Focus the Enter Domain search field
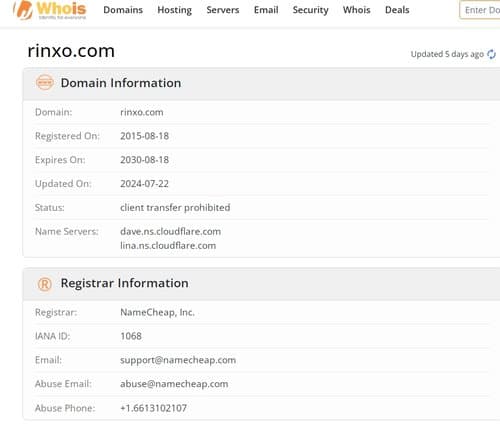 click(480, 10)
